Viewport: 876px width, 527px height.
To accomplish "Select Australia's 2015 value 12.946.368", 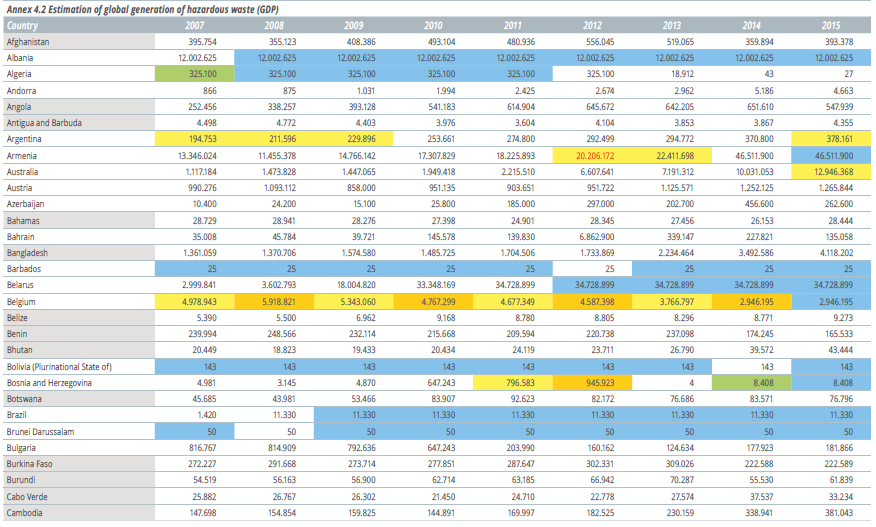I will coord(833,172).
